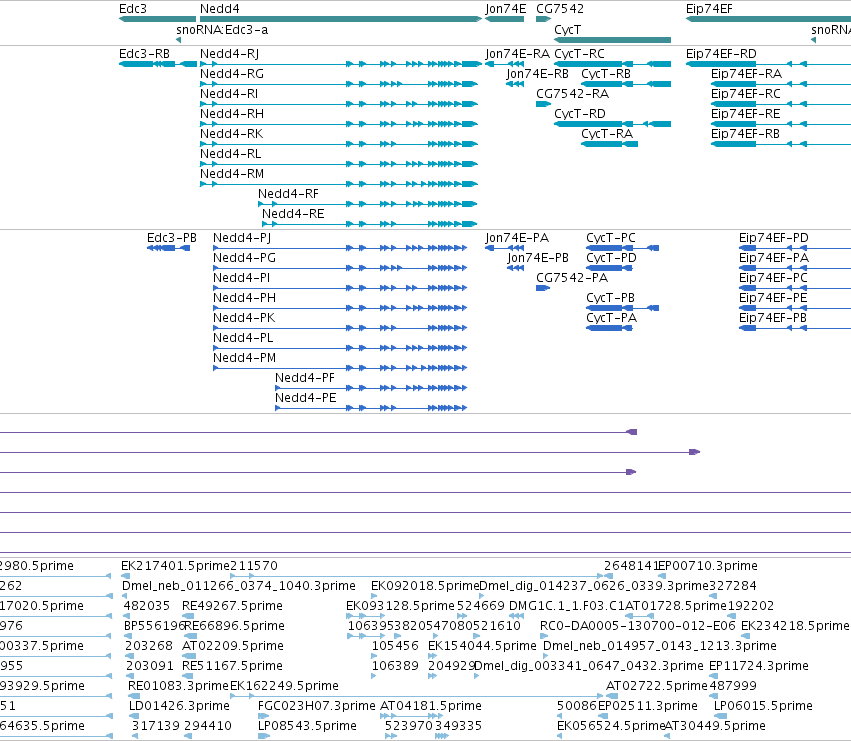Select cDNA RE49267.5prime

(x=188, y=616)
